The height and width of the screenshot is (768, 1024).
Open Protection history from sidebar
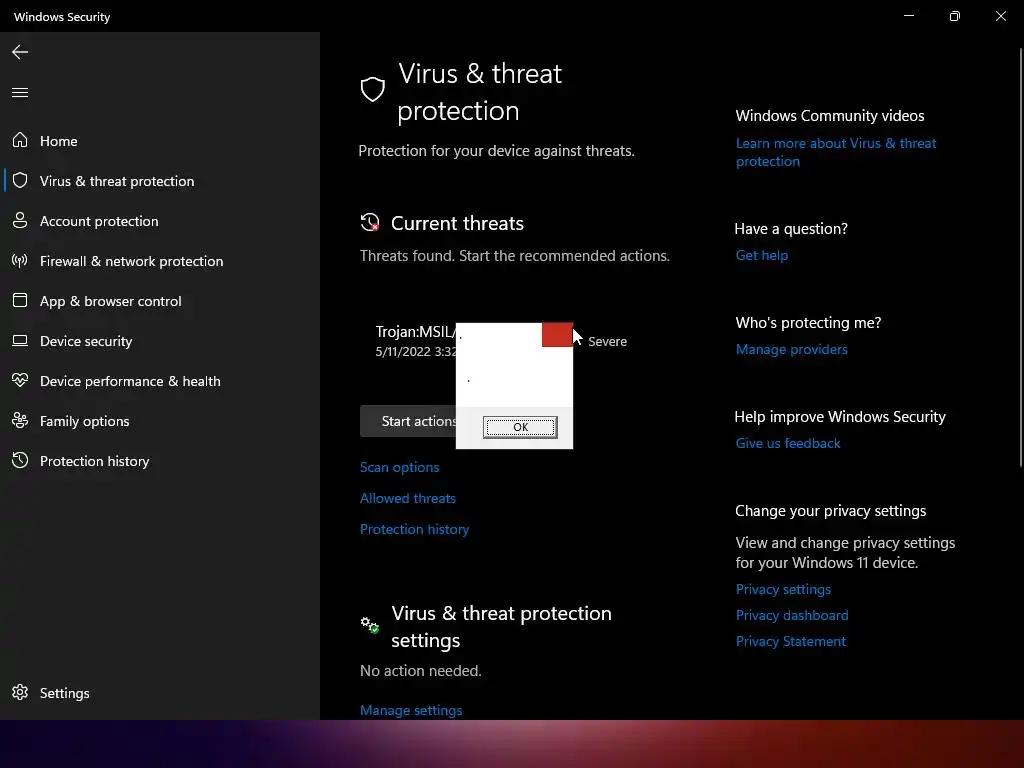(94, 461)
